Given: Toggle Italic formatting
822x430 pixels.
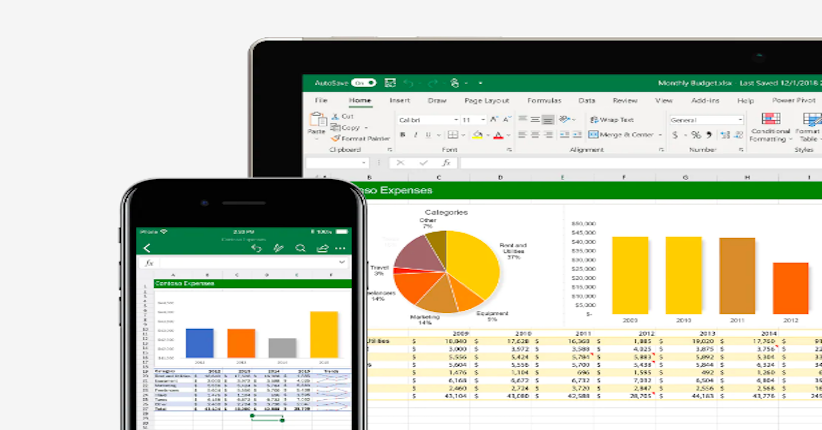Looking at the screenshot, I should point(415,135).
